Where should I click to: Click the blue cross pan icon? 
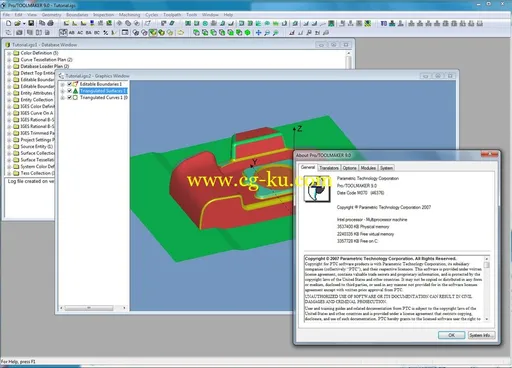click(258, 33)
